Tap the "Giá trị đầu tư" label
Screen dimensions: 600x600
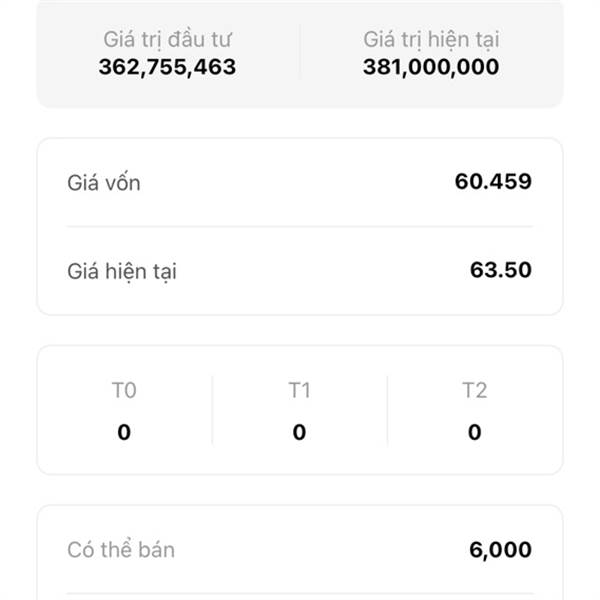(168, 40)
